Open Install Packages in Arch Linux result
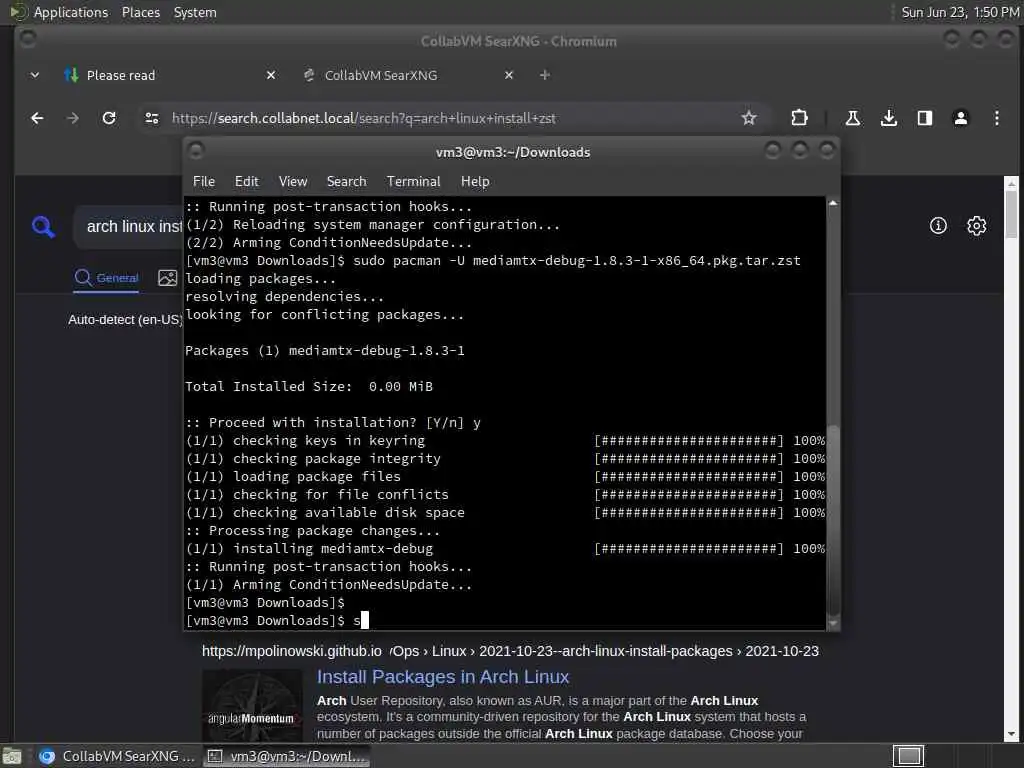The width and height of the screenshot is (1024, 768). pyautogui.click(x=443, y=677)
